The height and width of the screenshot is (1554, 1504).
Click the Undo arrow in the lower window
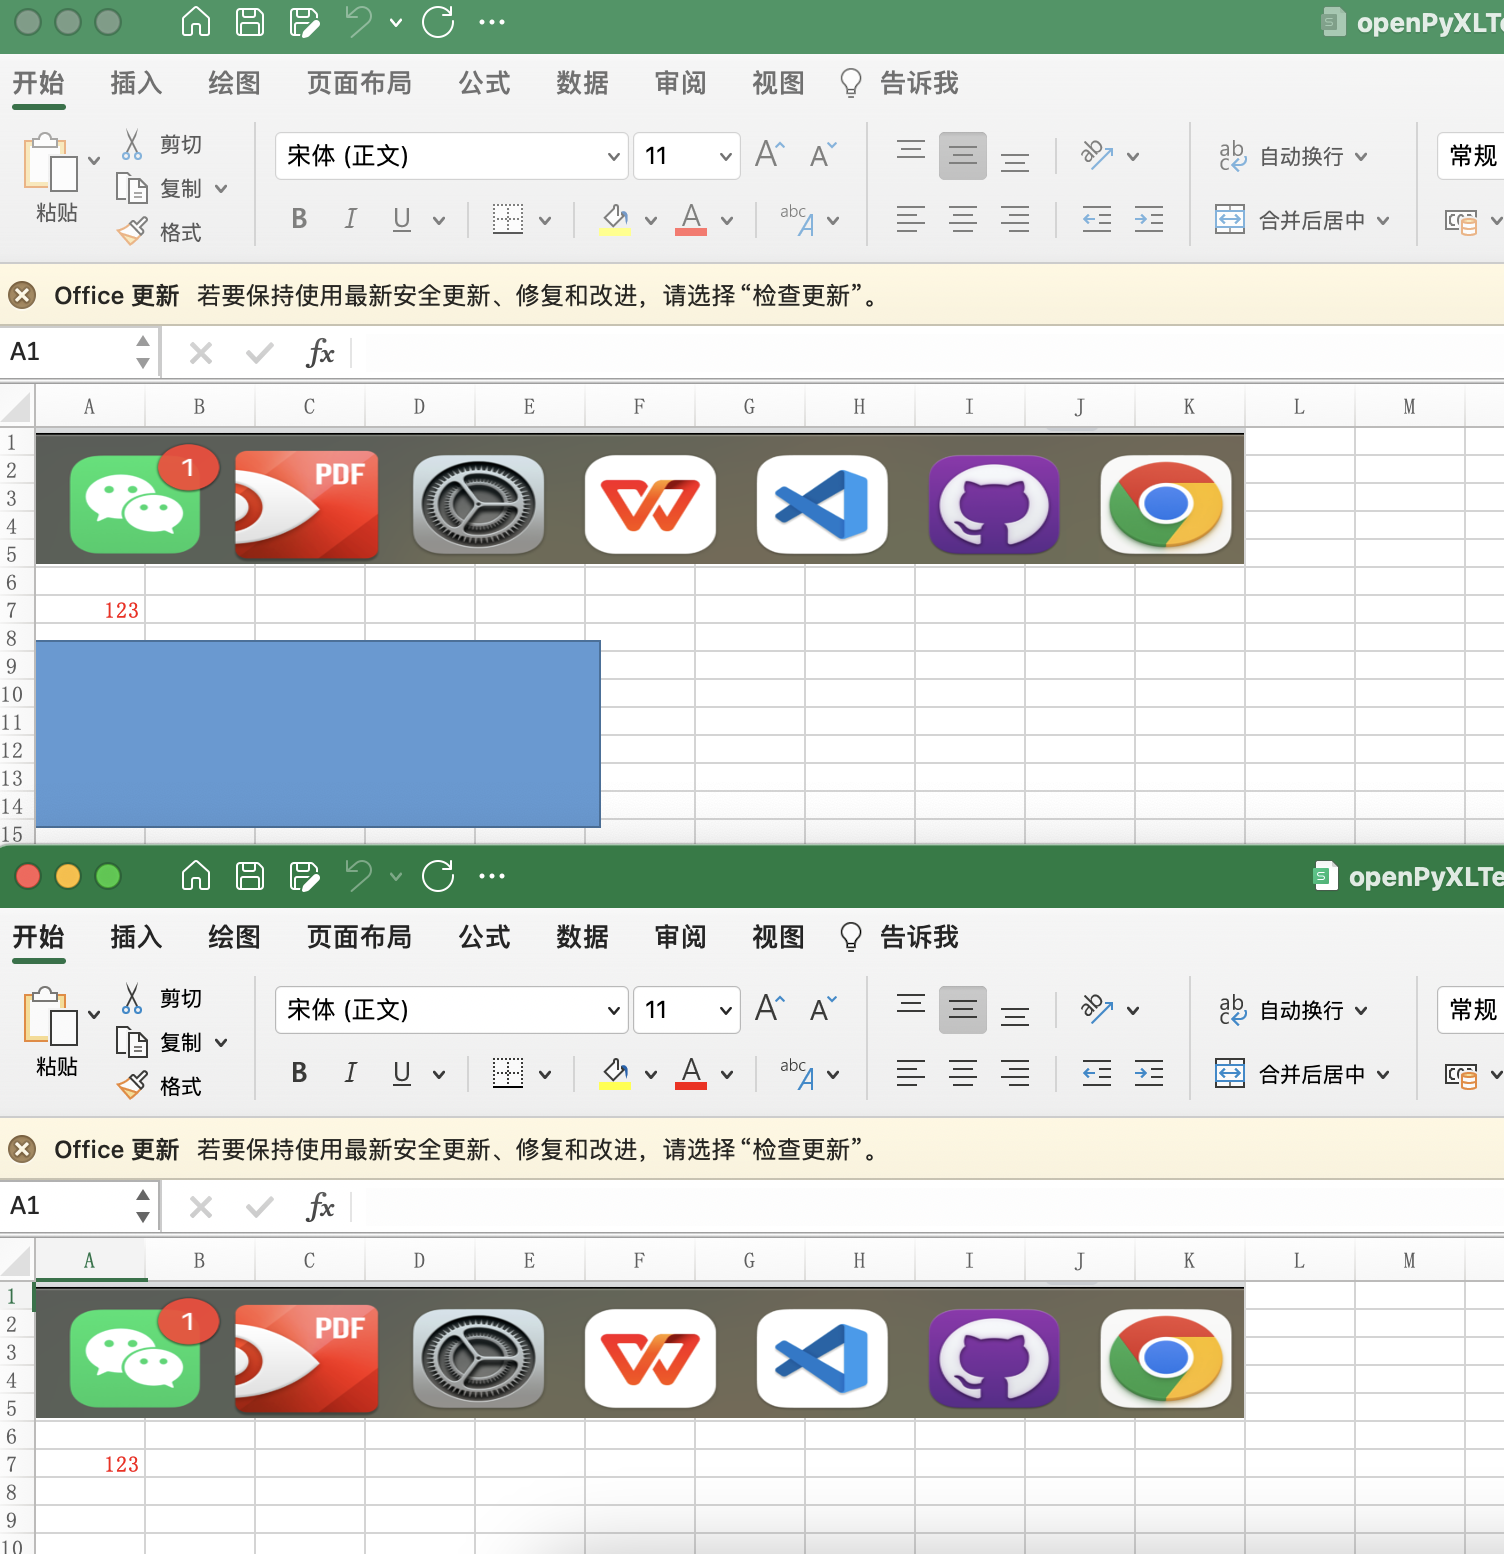[358, 876]
